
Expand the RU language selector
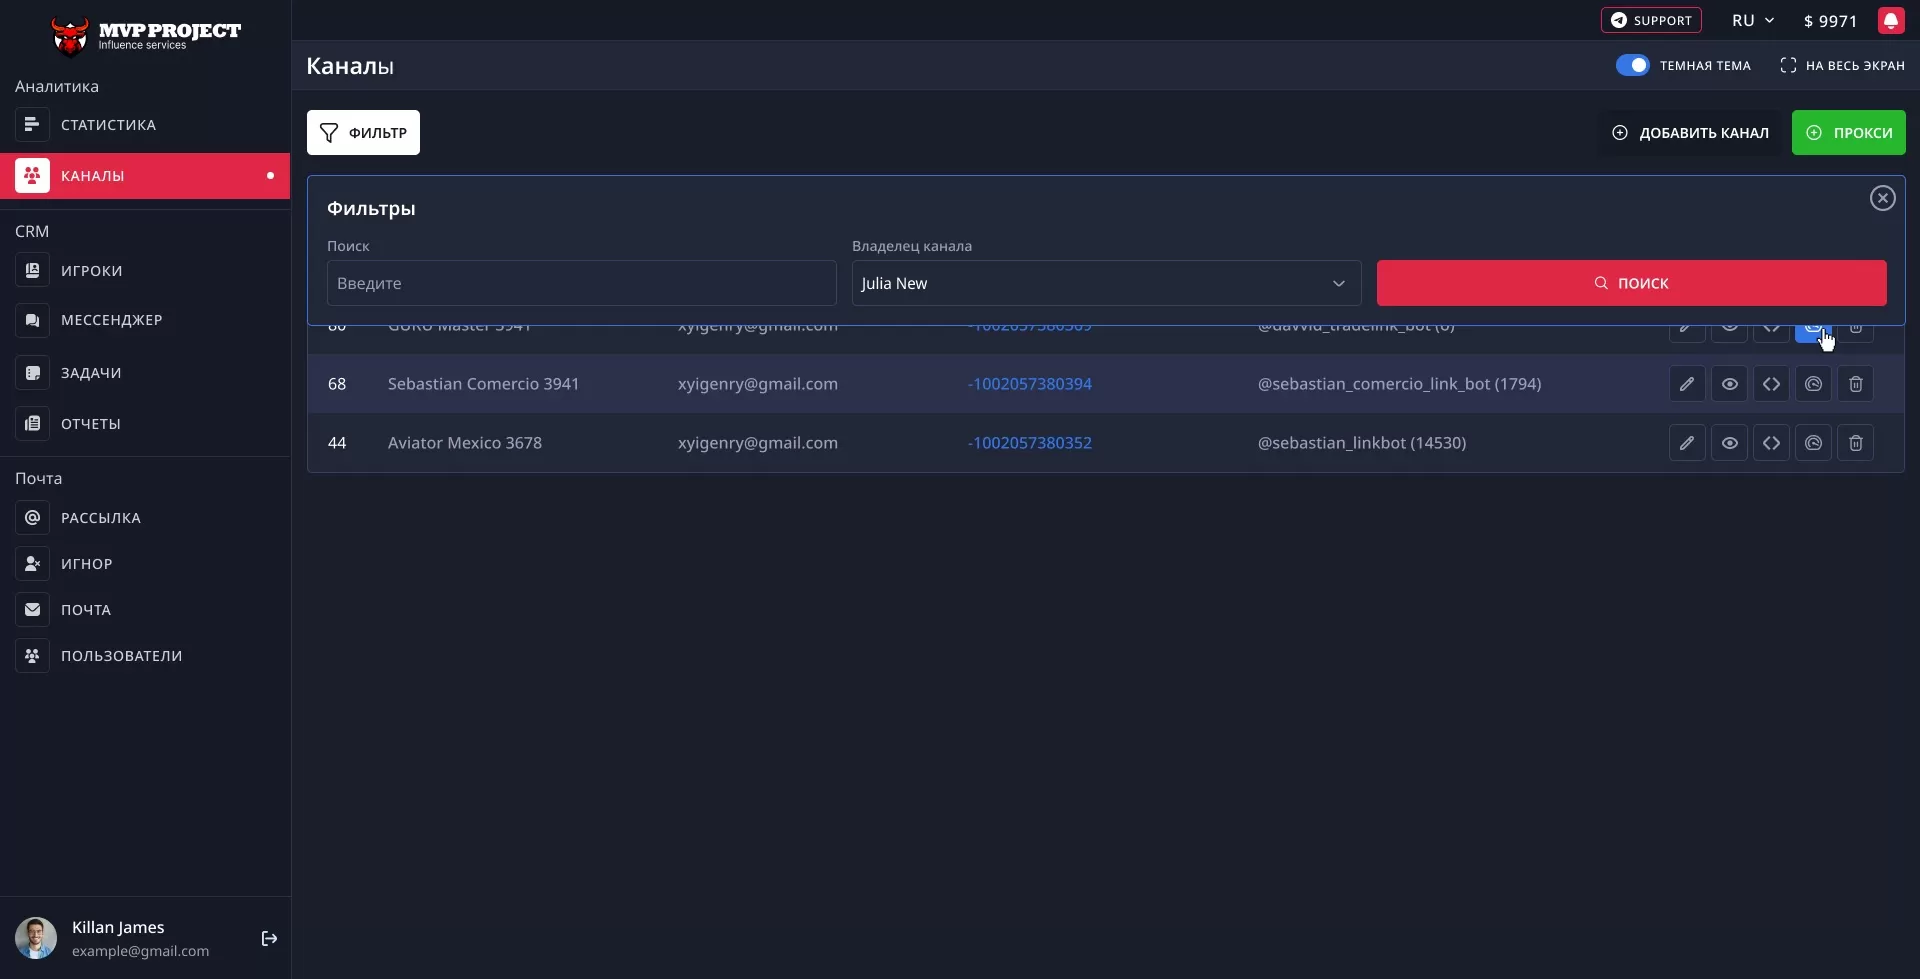tap(1752, 21)
